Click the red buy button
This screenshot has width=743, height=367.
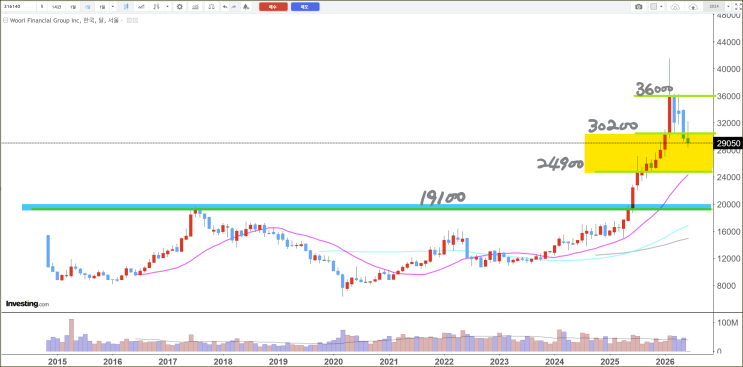pyautogui.click(x=273, y=7)
